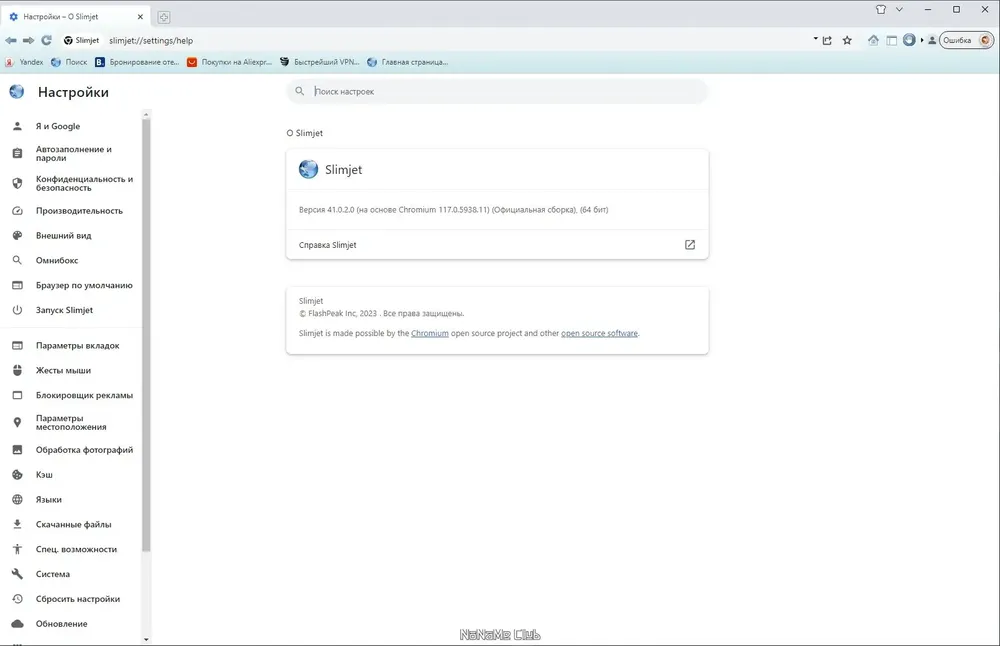The image size is (1000, 646).
Task: Open Браузер по умолчанию settings
Action: point(71,285)
